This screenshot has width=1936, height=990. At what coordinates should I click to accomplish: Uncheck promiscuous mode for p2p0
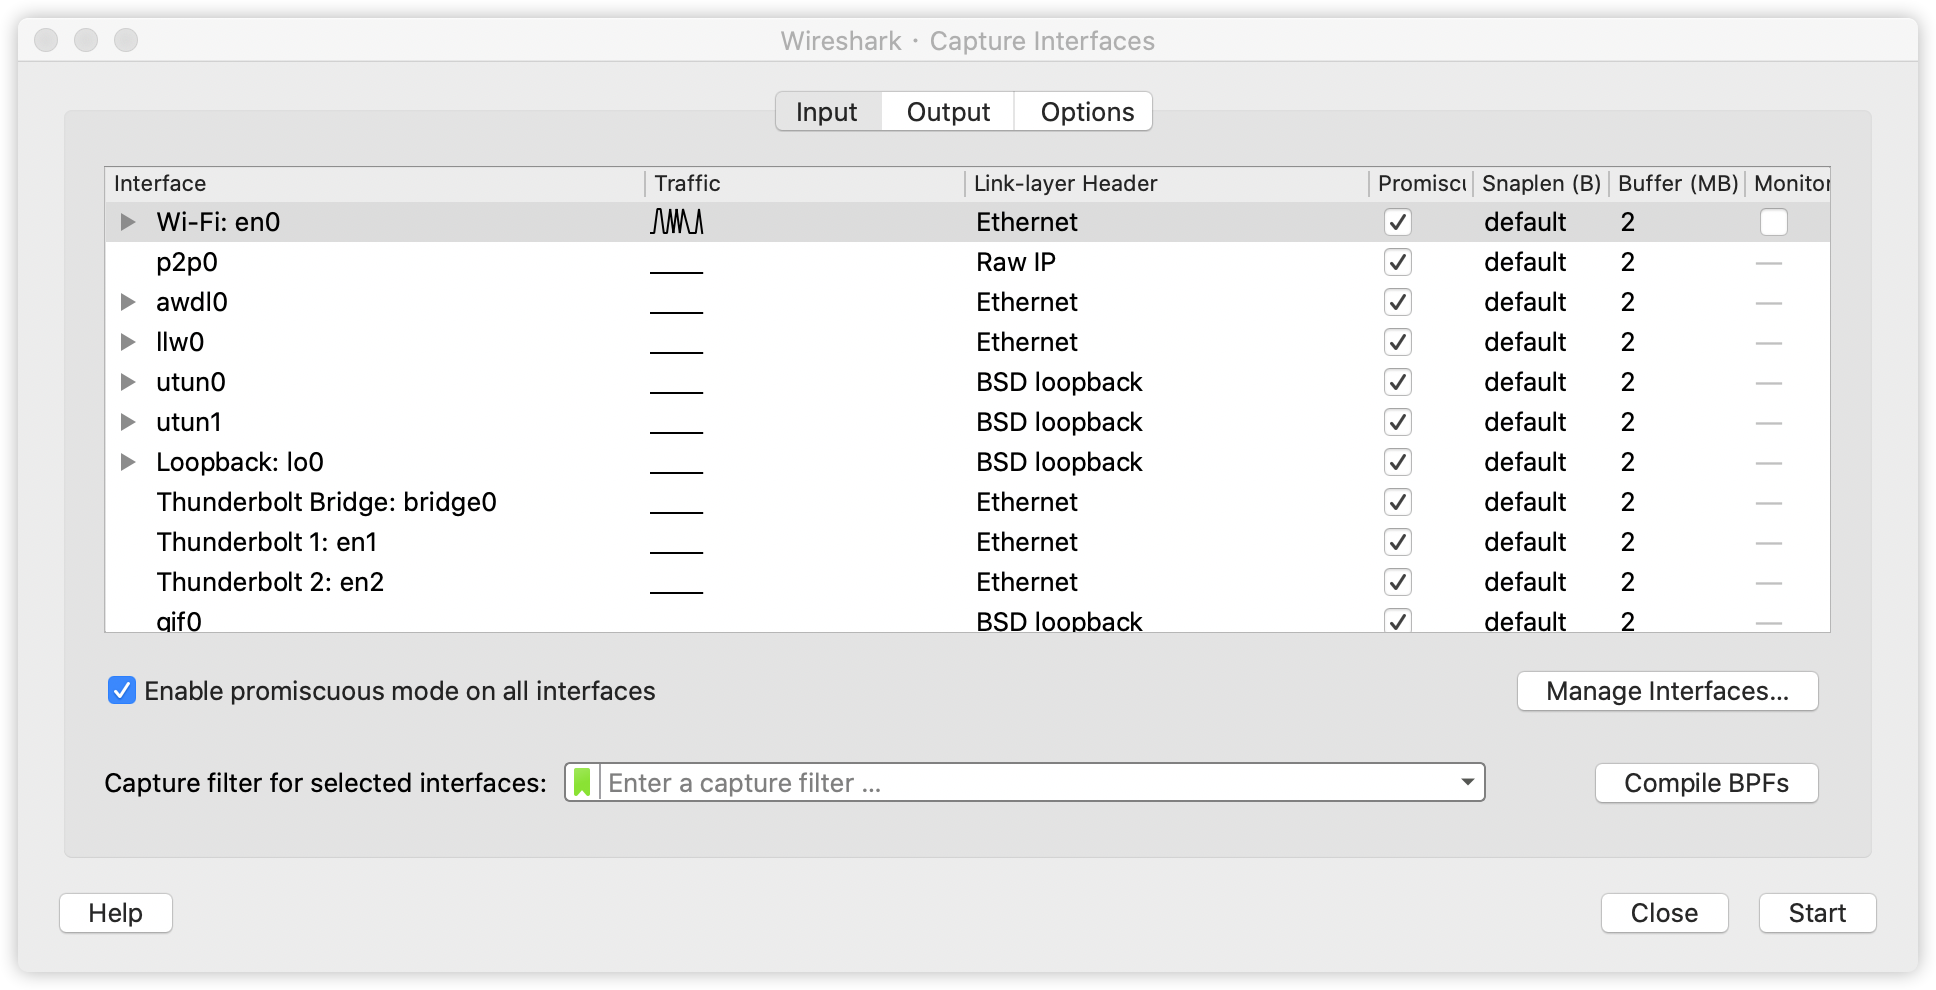click(x=1399, y=262)
